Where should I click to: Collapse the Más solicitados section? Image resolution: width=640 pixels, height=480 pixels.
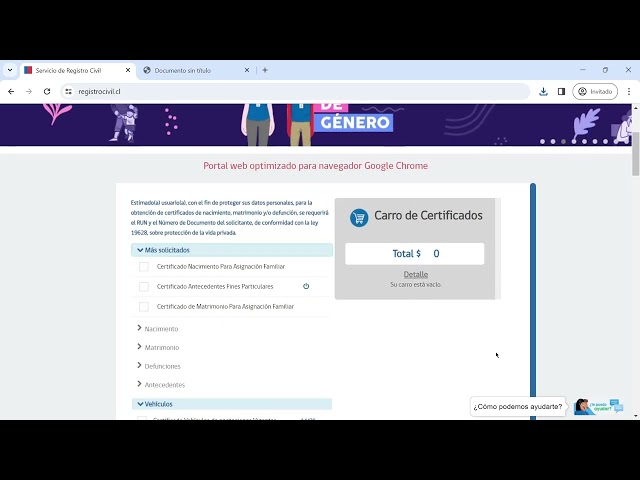click(232, 250)
